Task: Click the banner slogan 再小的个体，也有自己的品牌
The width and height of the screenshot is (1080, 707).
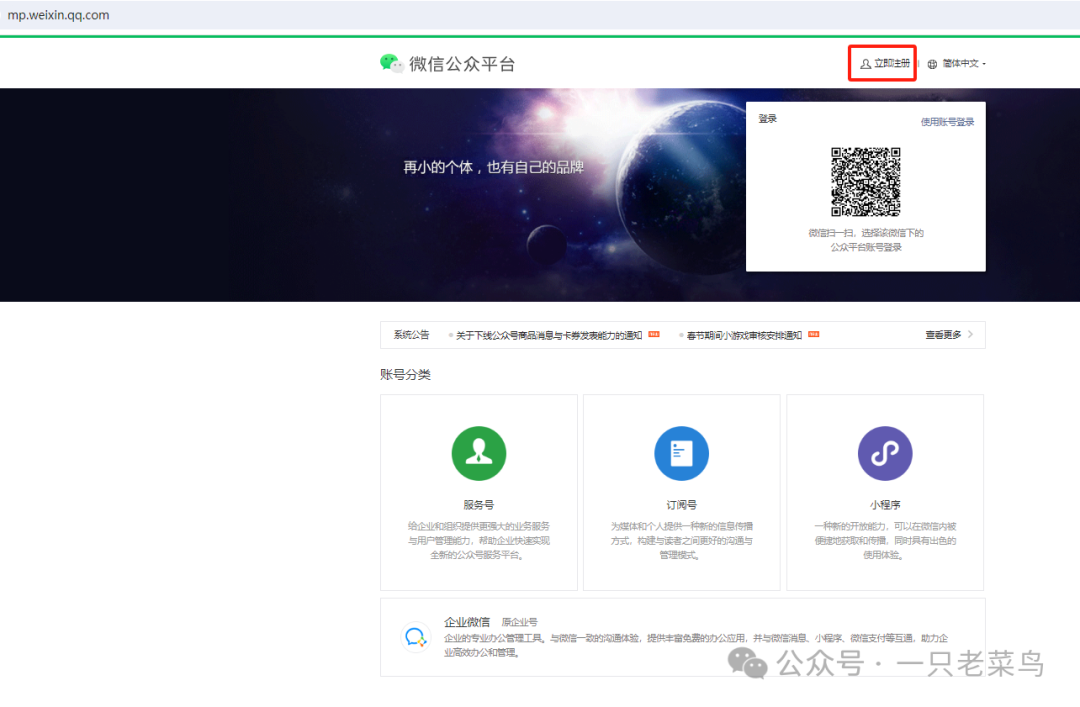Action: click(493, 167)
